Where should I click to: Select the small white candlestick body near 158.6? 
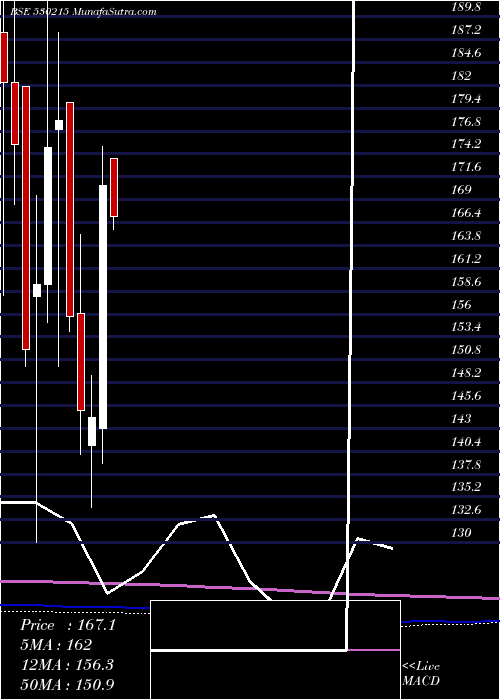point(37,291)
